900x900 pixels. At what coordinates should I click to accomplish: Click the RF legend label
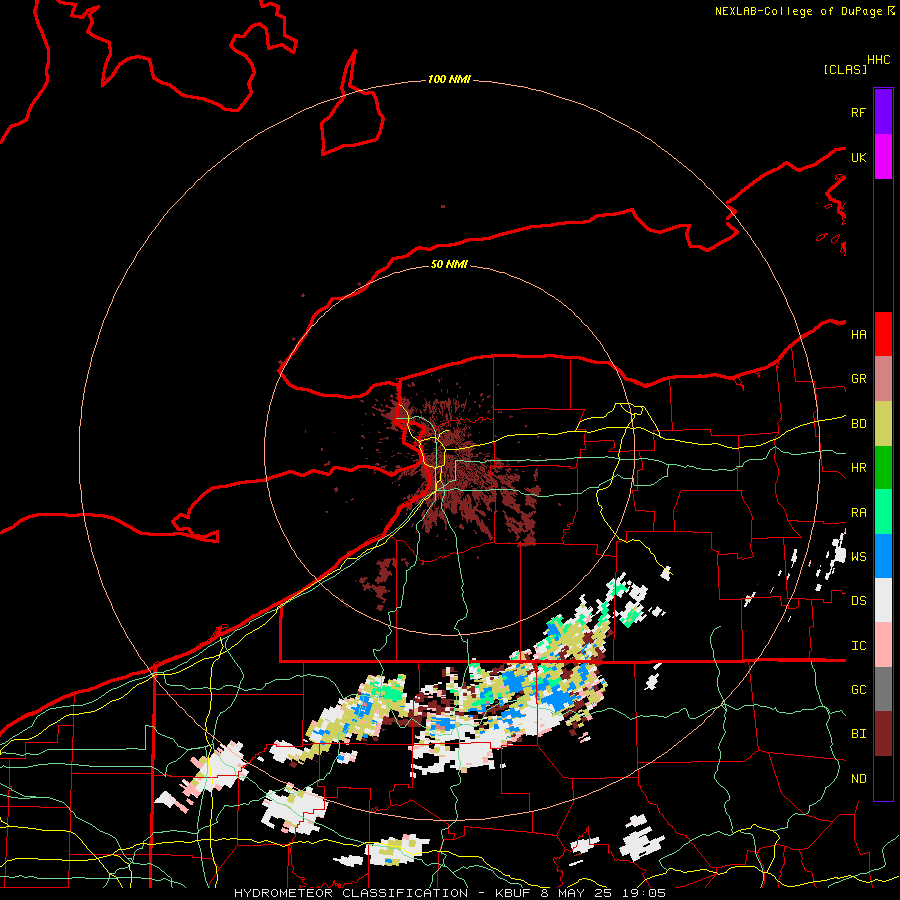[858, 112]
